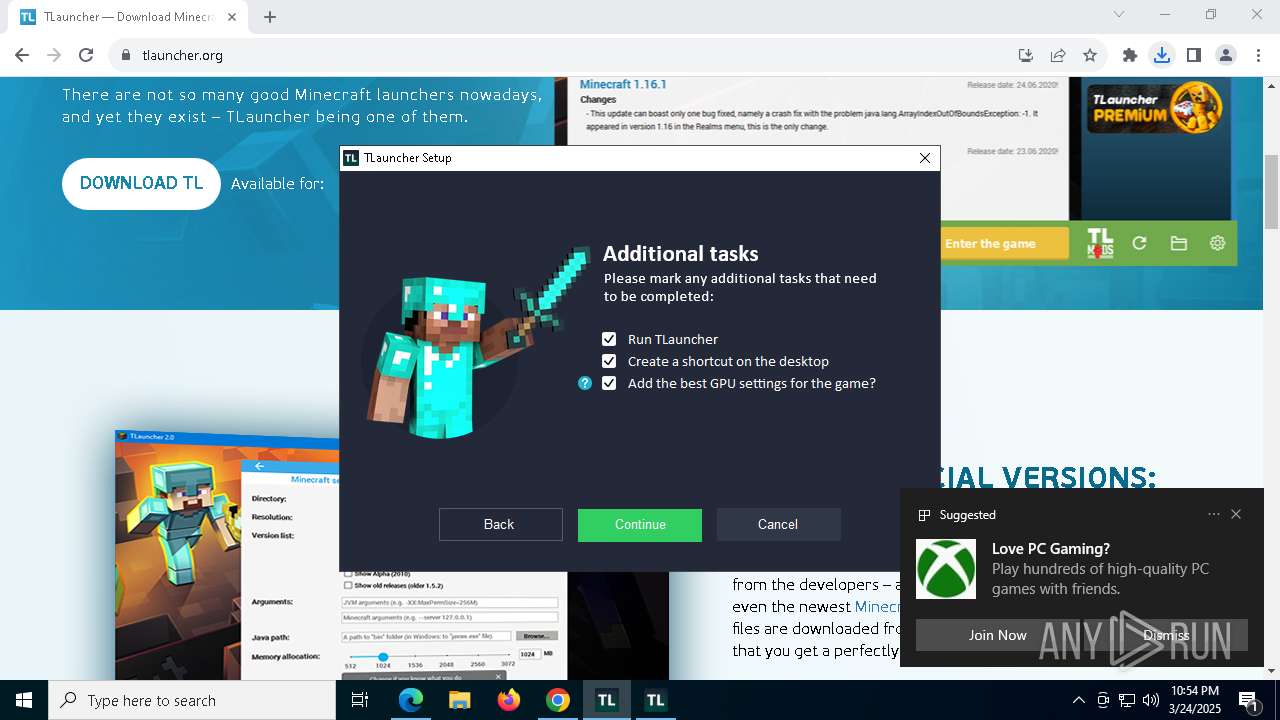Click the Back button in TLauncher Setup
Viewport: 1280px width, 720px height.
501,525
